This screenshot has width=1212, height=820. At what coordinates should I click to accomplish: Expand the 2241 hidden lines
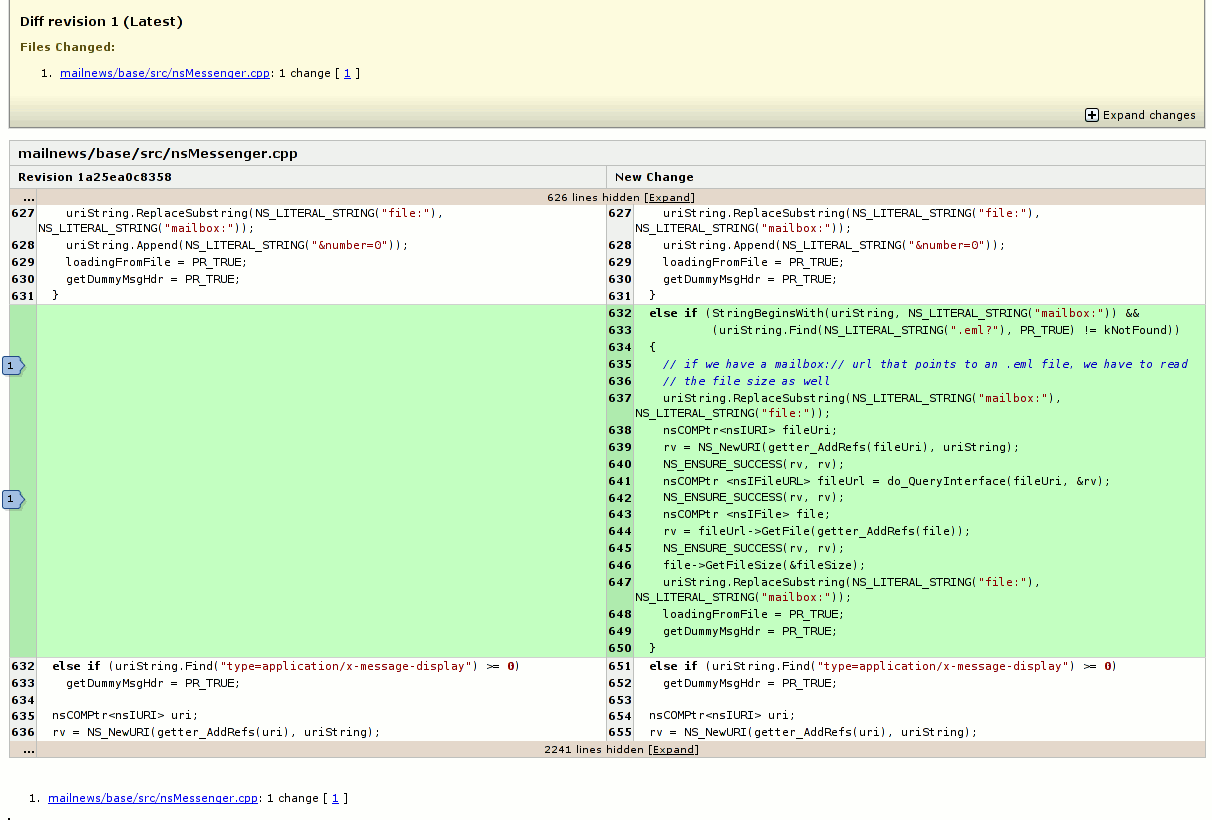pyautogui.click(x=673, y=749)
